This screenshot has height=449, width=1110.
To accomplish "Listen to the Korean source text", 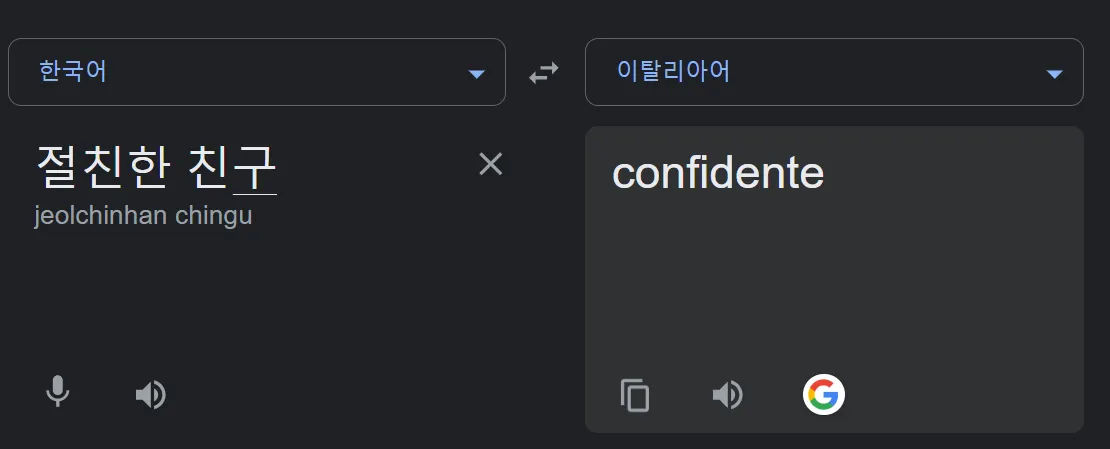I will tap(150, 395).
